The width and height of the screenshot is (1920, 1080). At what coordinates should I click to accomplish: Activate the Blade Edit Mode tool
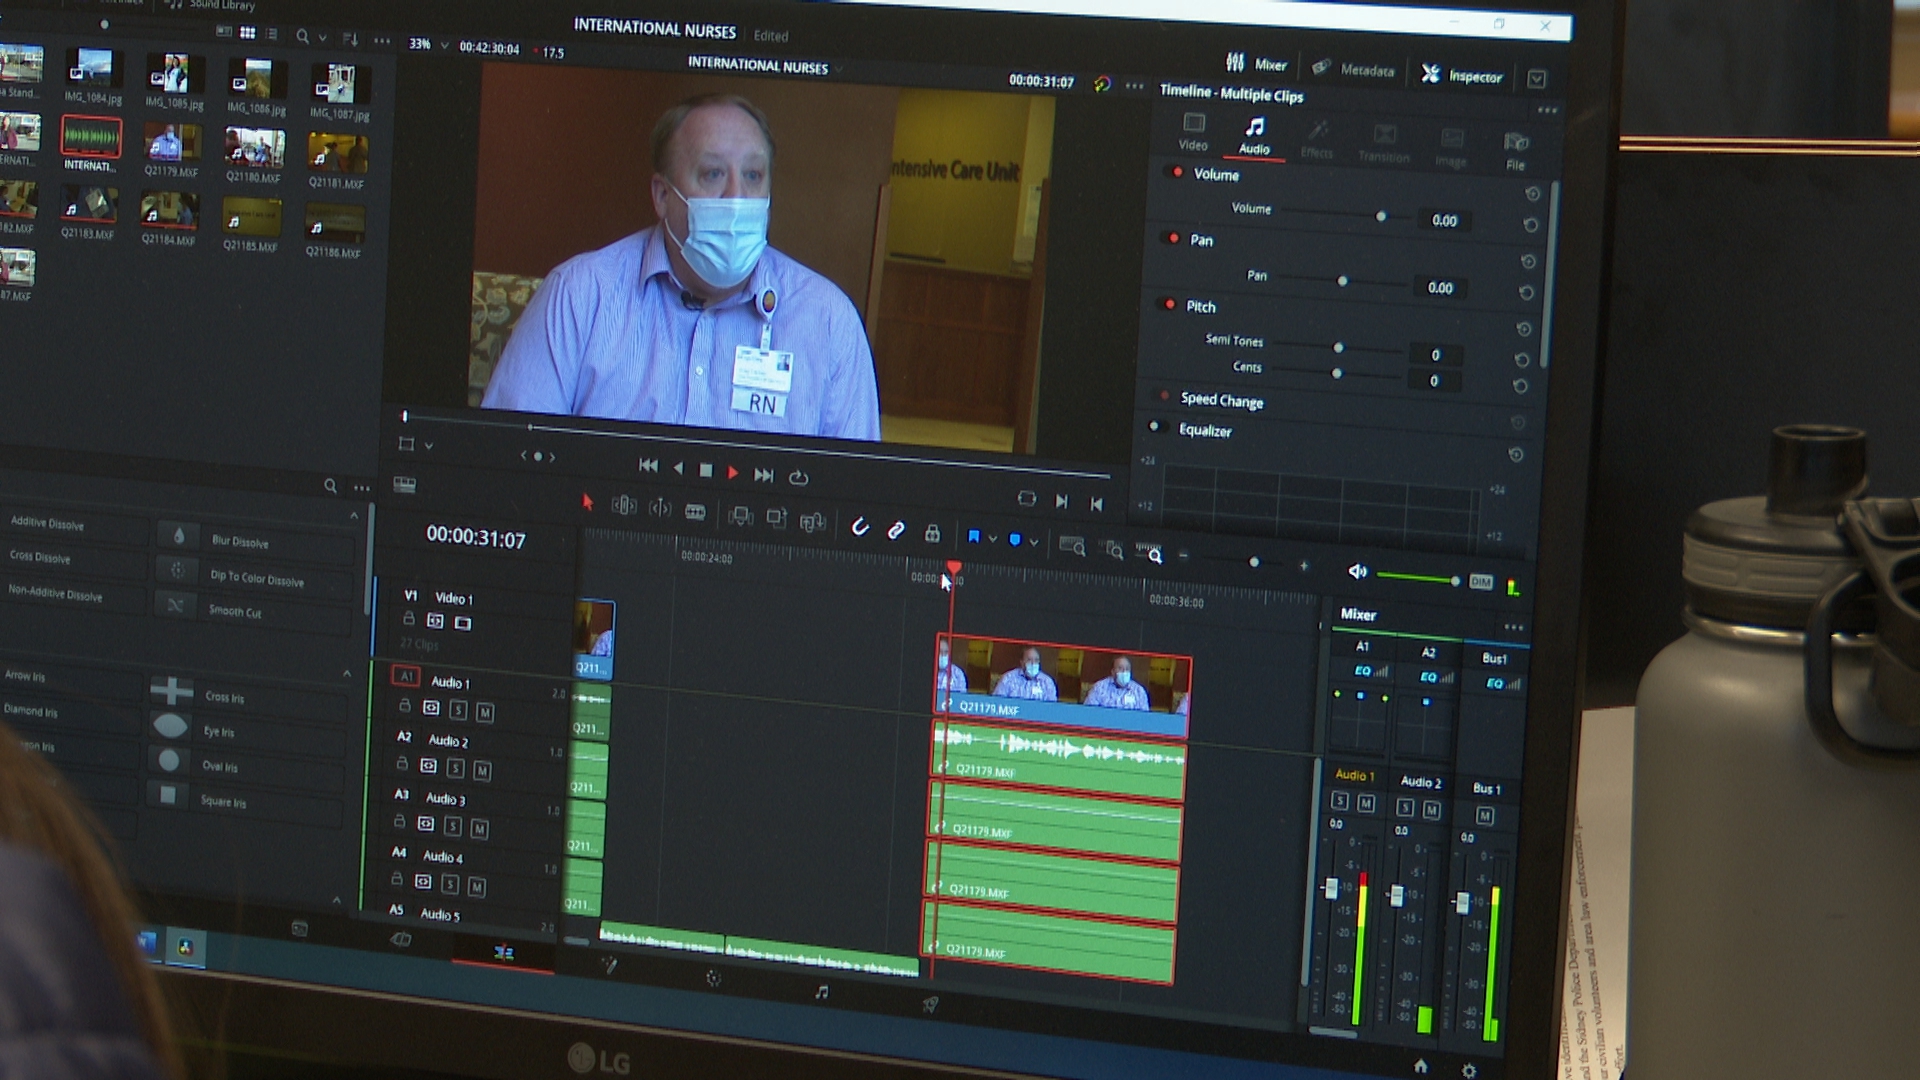click(695, 512)
